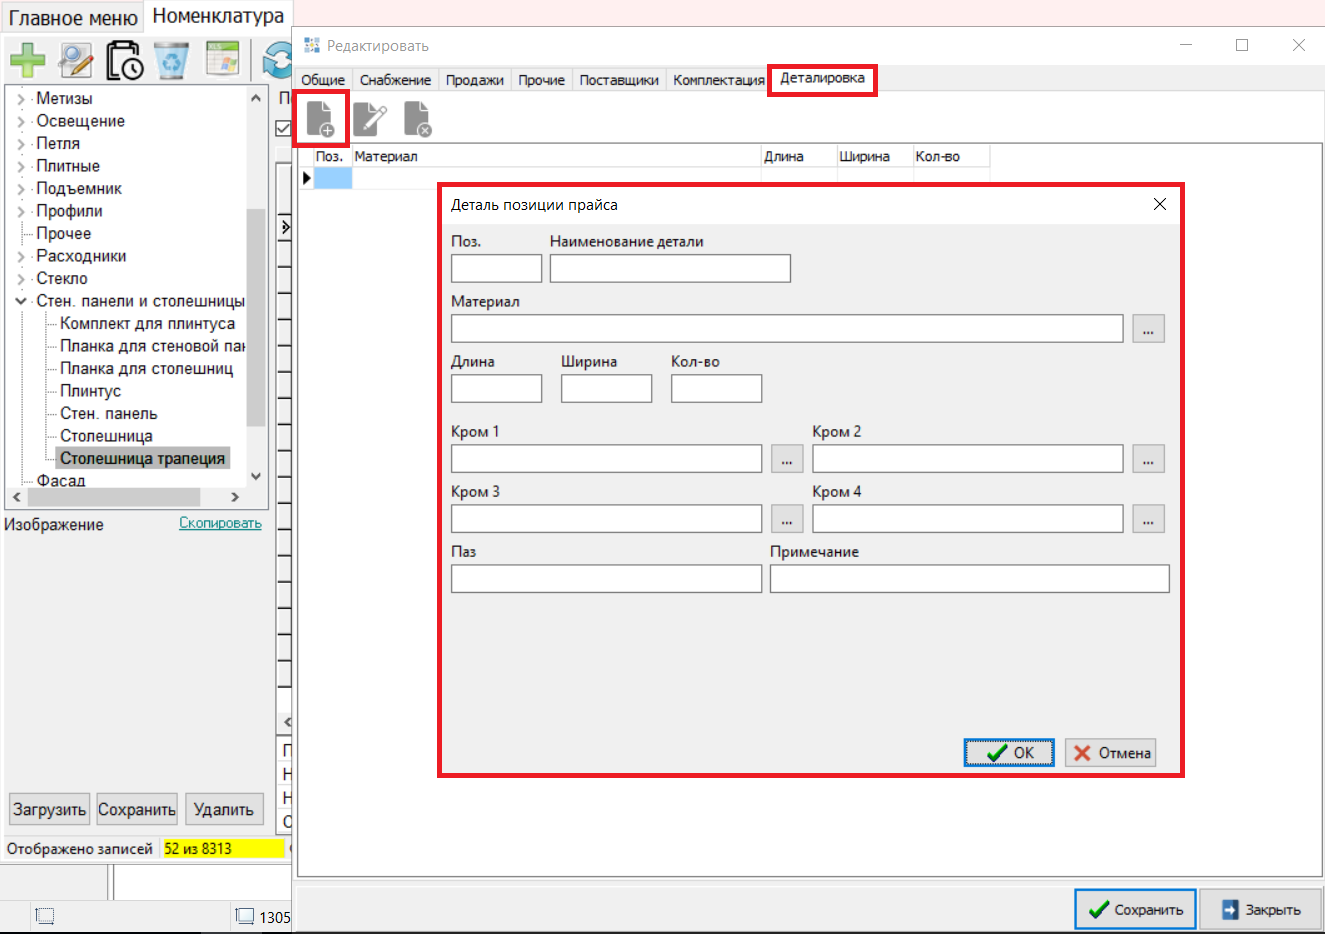Switch to the Комплектация tab
Image resolution: width=1325 pixels, height=934 pixels.
(718, 80)
